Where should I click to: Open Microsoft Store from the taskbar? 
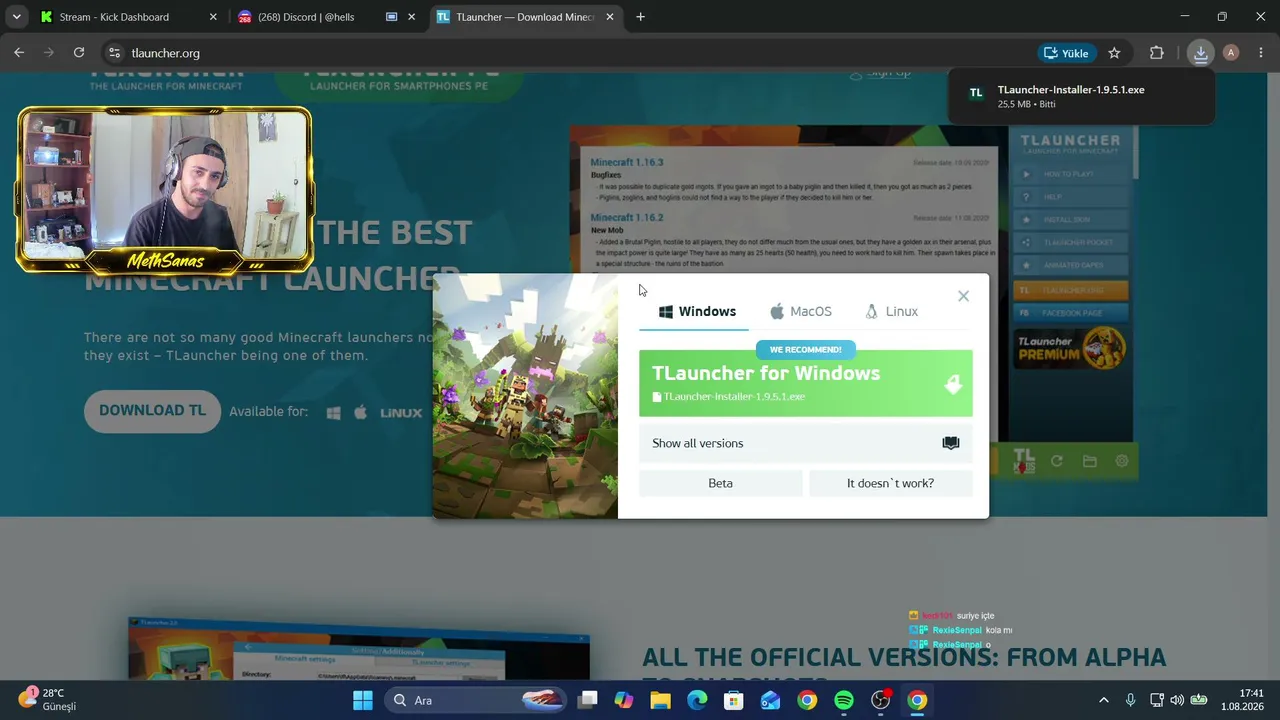pos(734,700)
